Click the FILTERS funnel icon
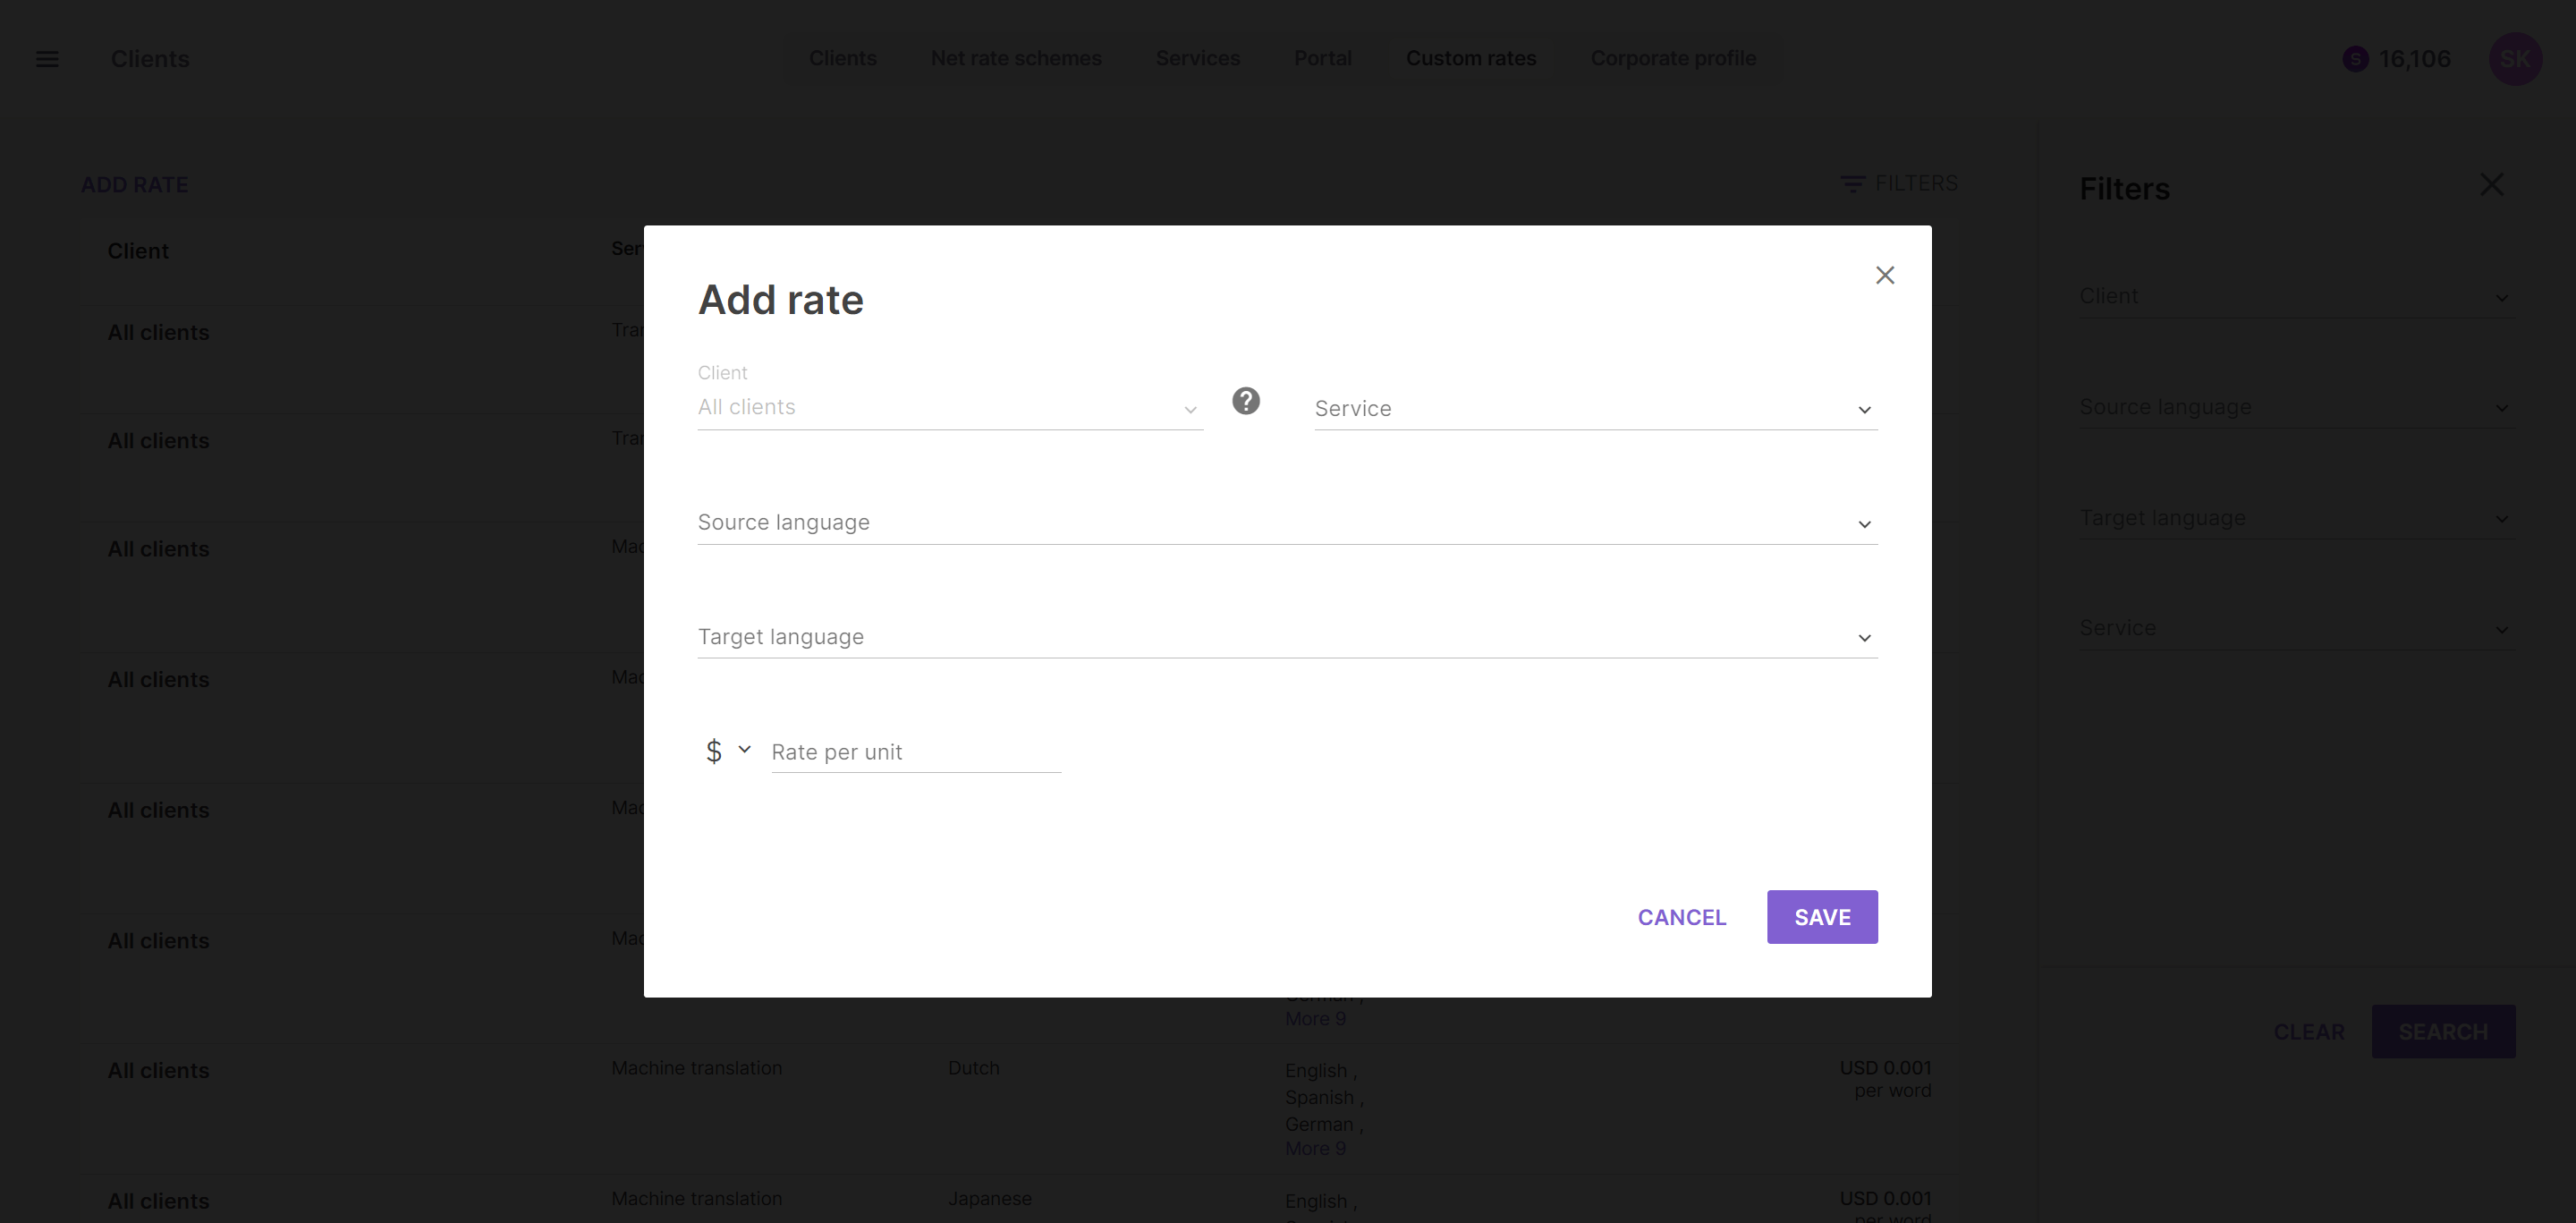The image size is (2576, 1223). 1852,184
